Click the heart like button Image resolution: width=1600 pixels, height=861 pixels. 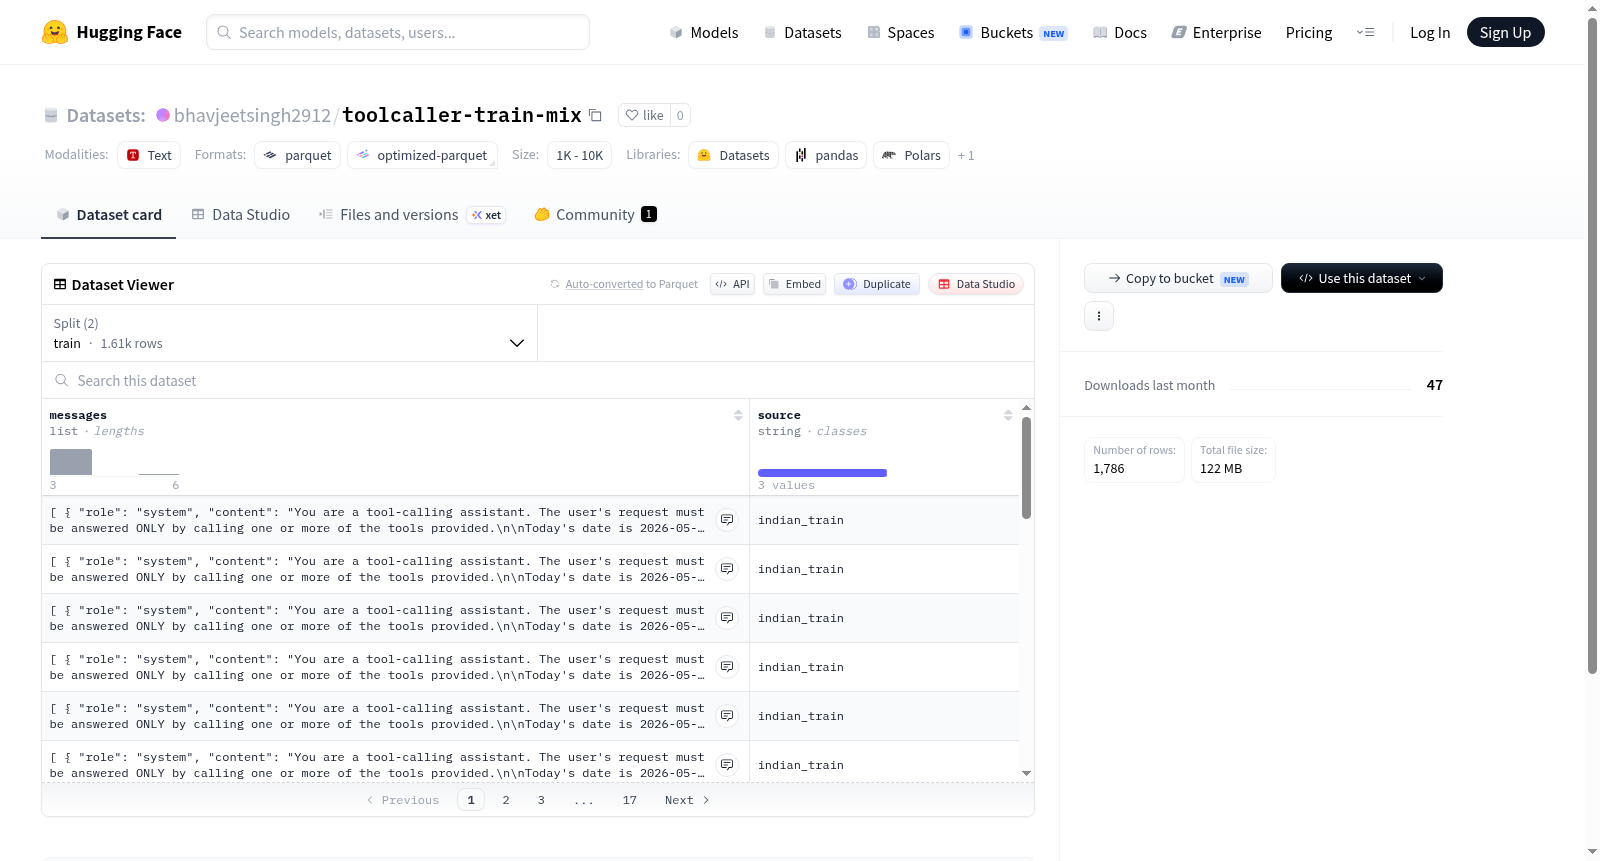coord(644,115)
